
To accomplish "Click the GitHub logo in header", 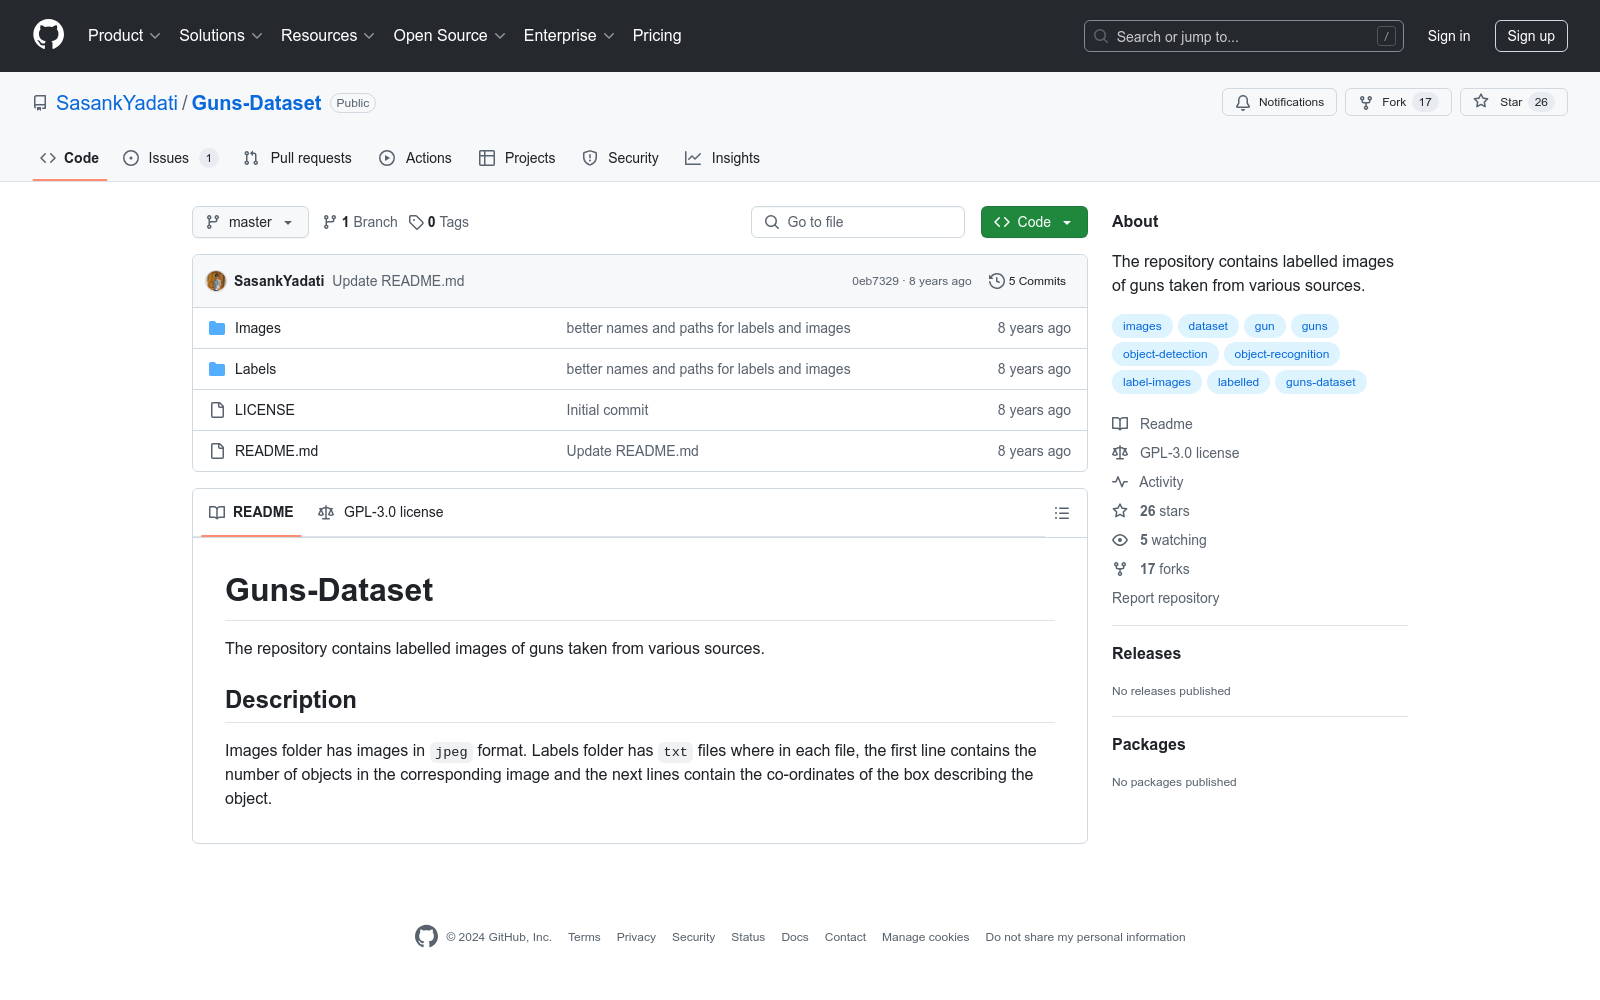I will click(x=48, y=35).
